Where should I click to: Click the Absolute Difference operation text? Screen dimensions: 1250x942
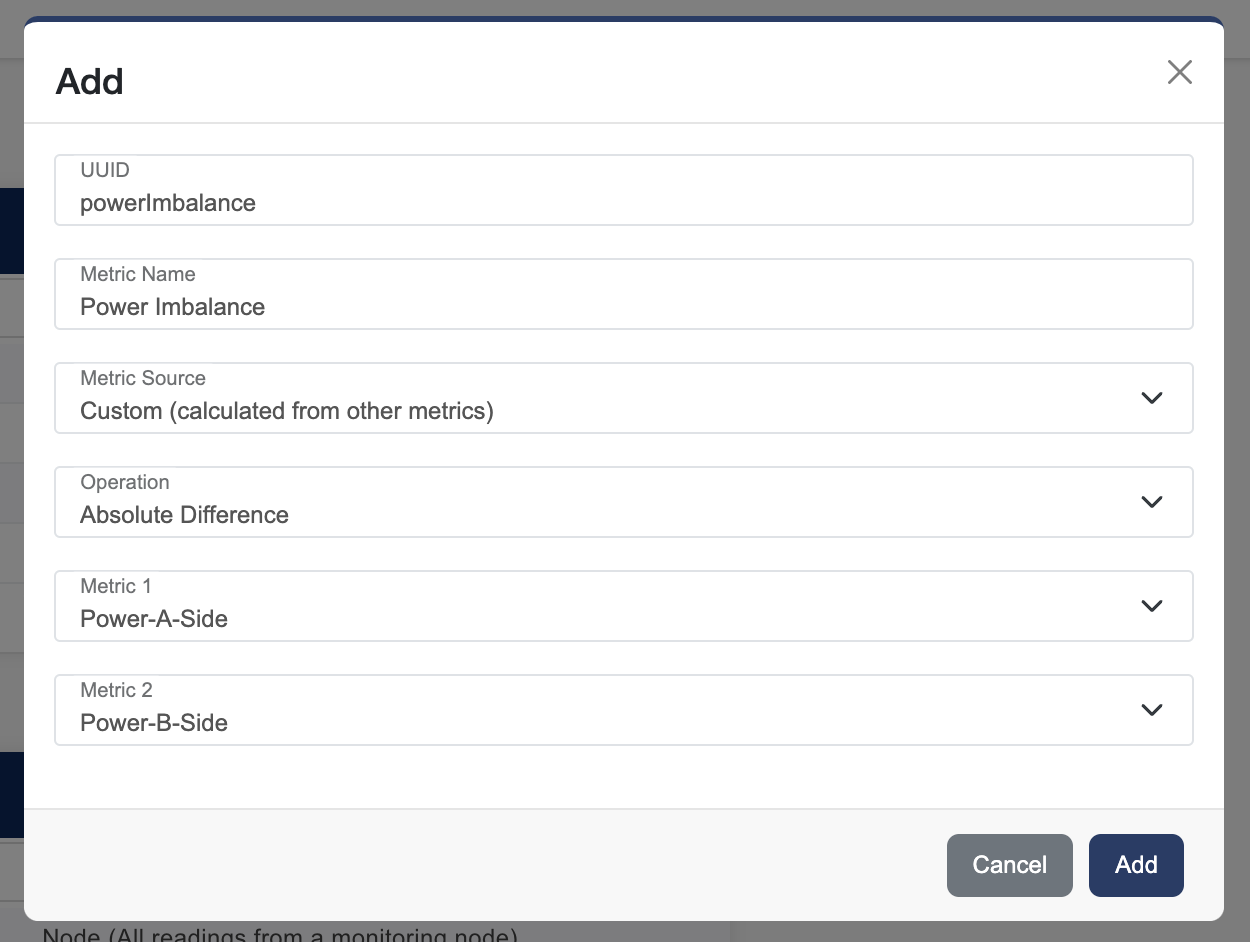click(x=184, y=515)
